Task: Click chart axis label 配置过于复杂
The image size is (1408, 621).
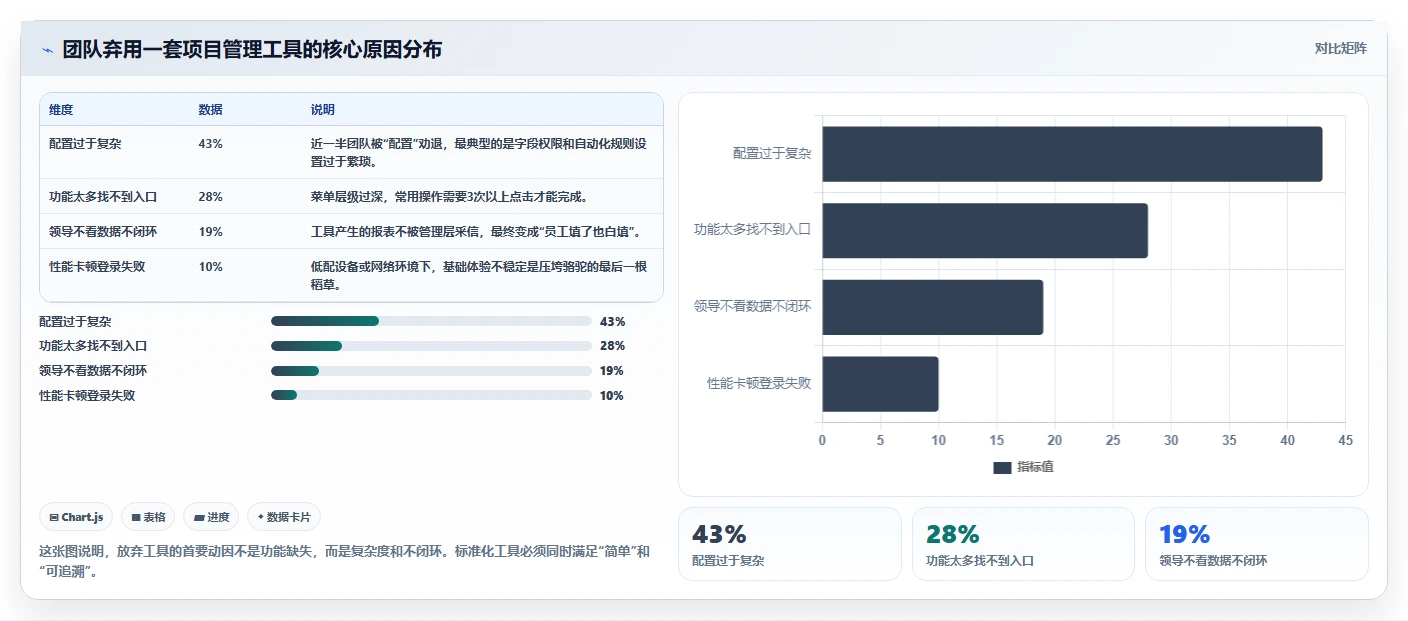Action: point(772,154)
